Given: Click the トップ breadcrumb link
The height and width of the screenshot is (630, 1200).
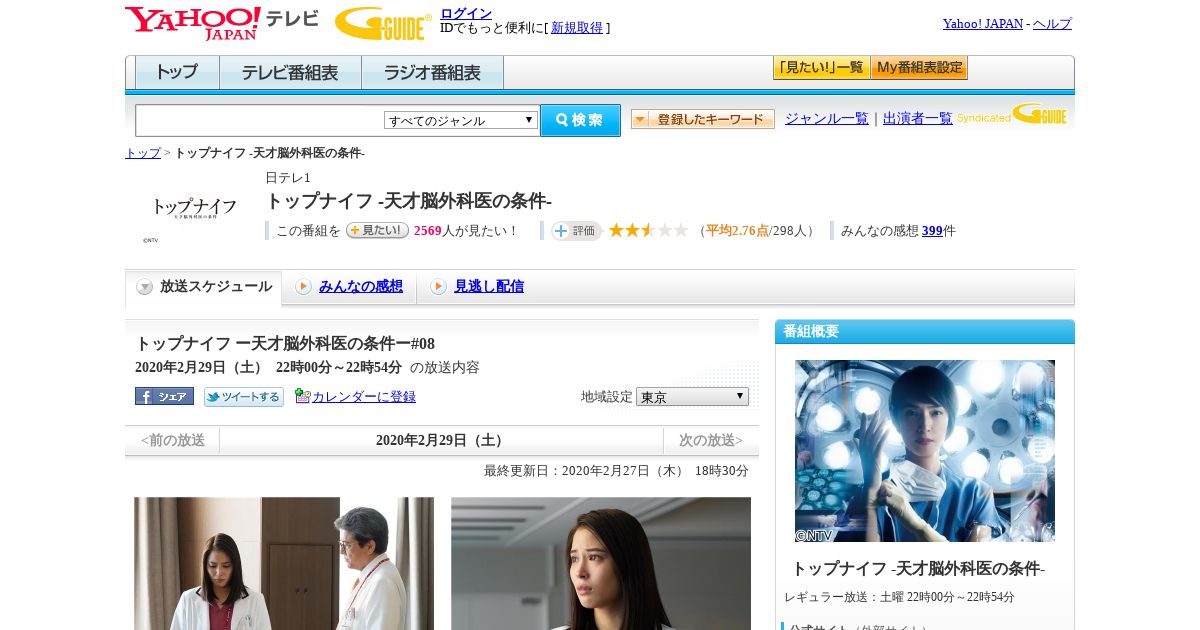Looking at the screenshot, I should tap(143, 153).
